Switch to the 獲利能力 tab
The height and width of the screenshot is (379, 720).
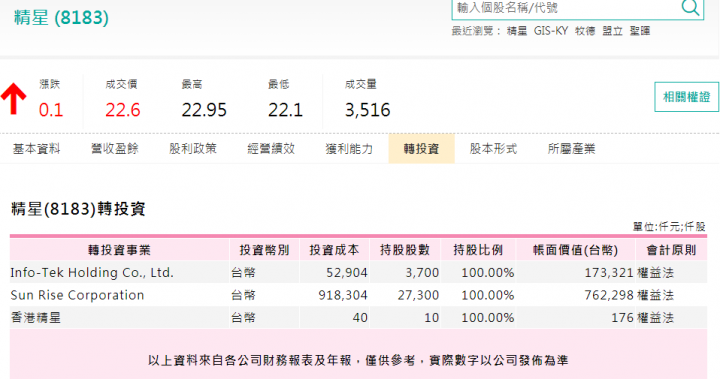pos(349,148)
